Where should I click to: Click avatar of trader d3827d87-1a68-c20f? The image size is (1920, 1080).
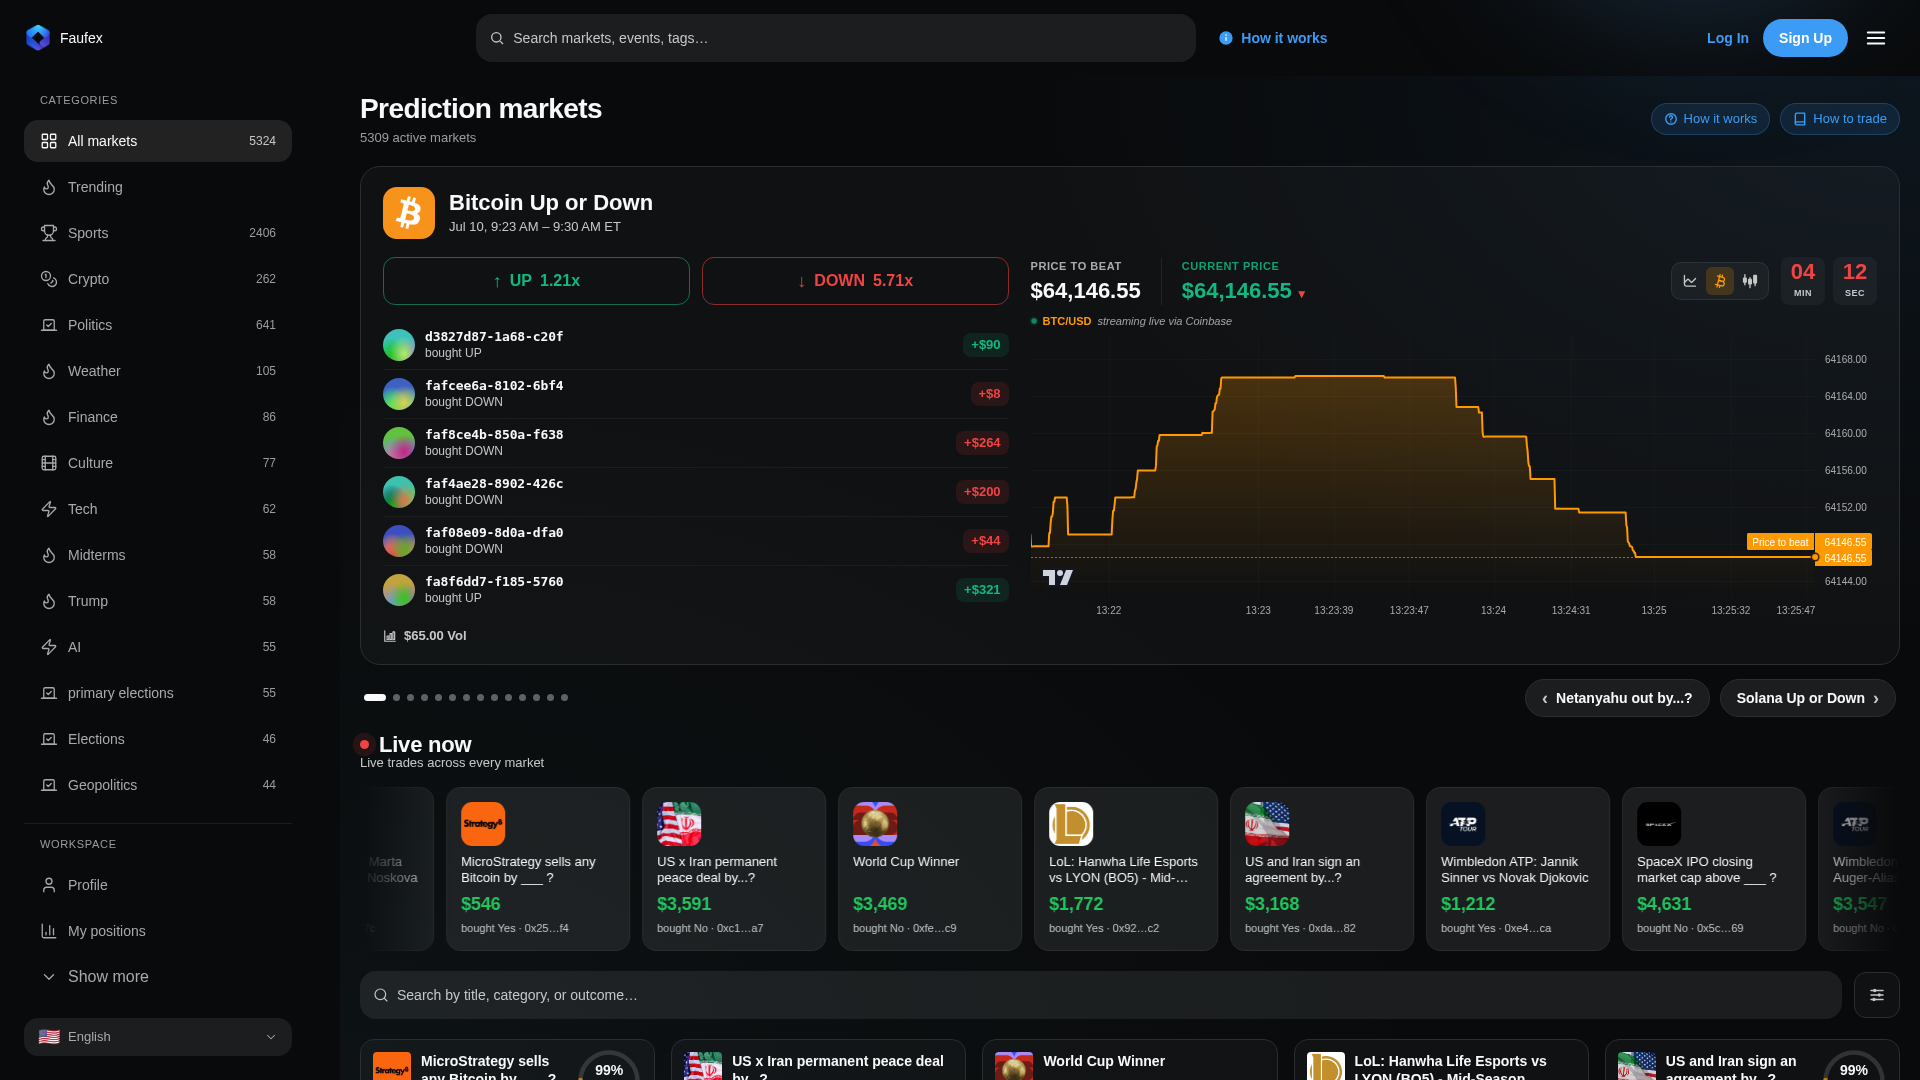click(399, 345)
